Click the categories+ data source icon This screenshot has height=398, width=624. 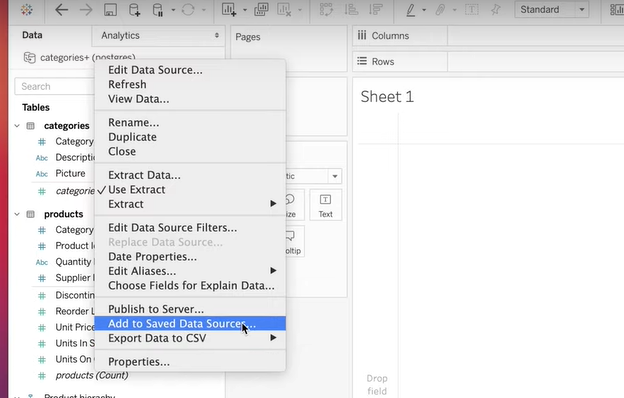(29, 58)
